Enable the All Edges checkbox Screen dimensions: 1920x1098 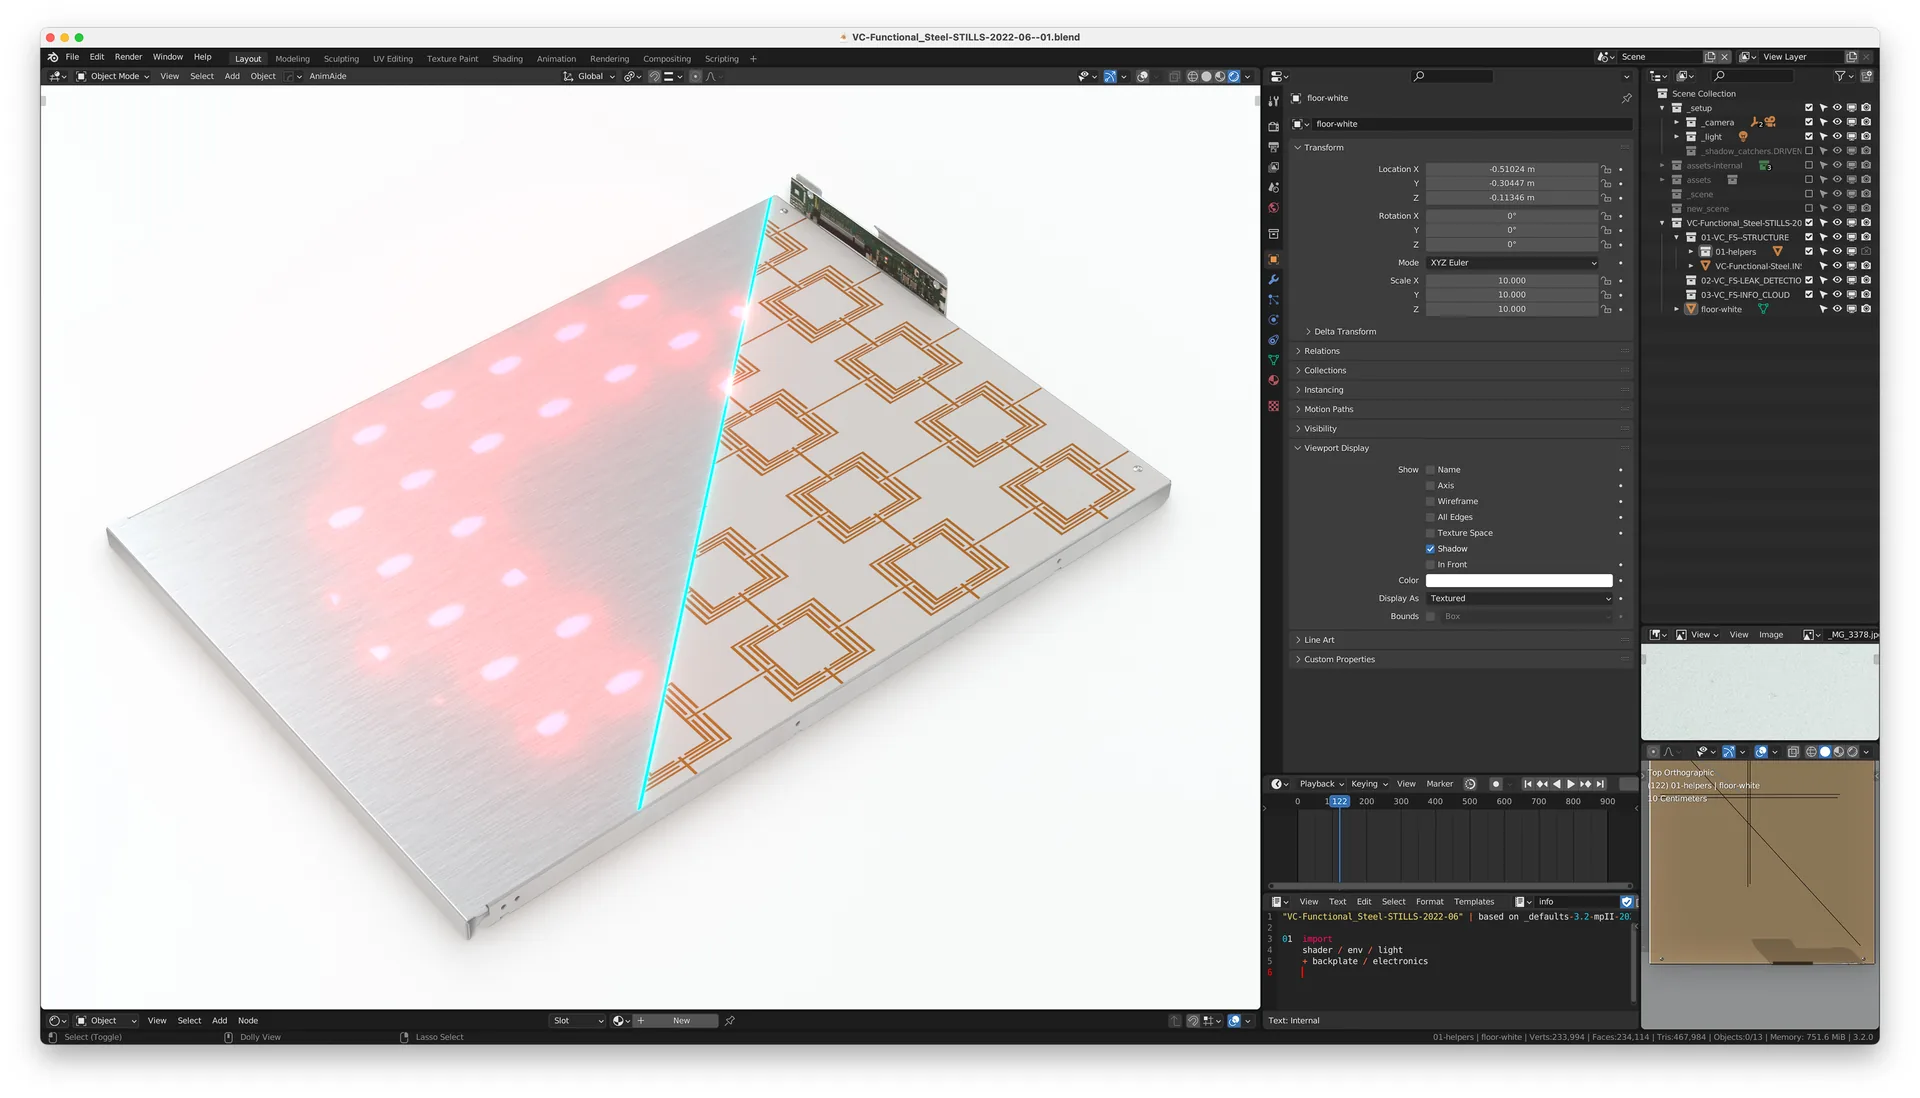1430,518
